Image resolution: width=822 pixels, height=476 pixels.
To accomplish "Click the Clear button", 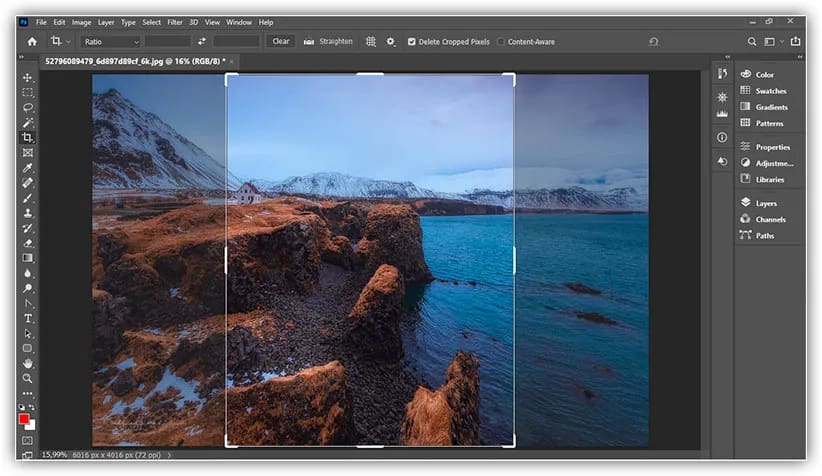I will click(281, 41).
